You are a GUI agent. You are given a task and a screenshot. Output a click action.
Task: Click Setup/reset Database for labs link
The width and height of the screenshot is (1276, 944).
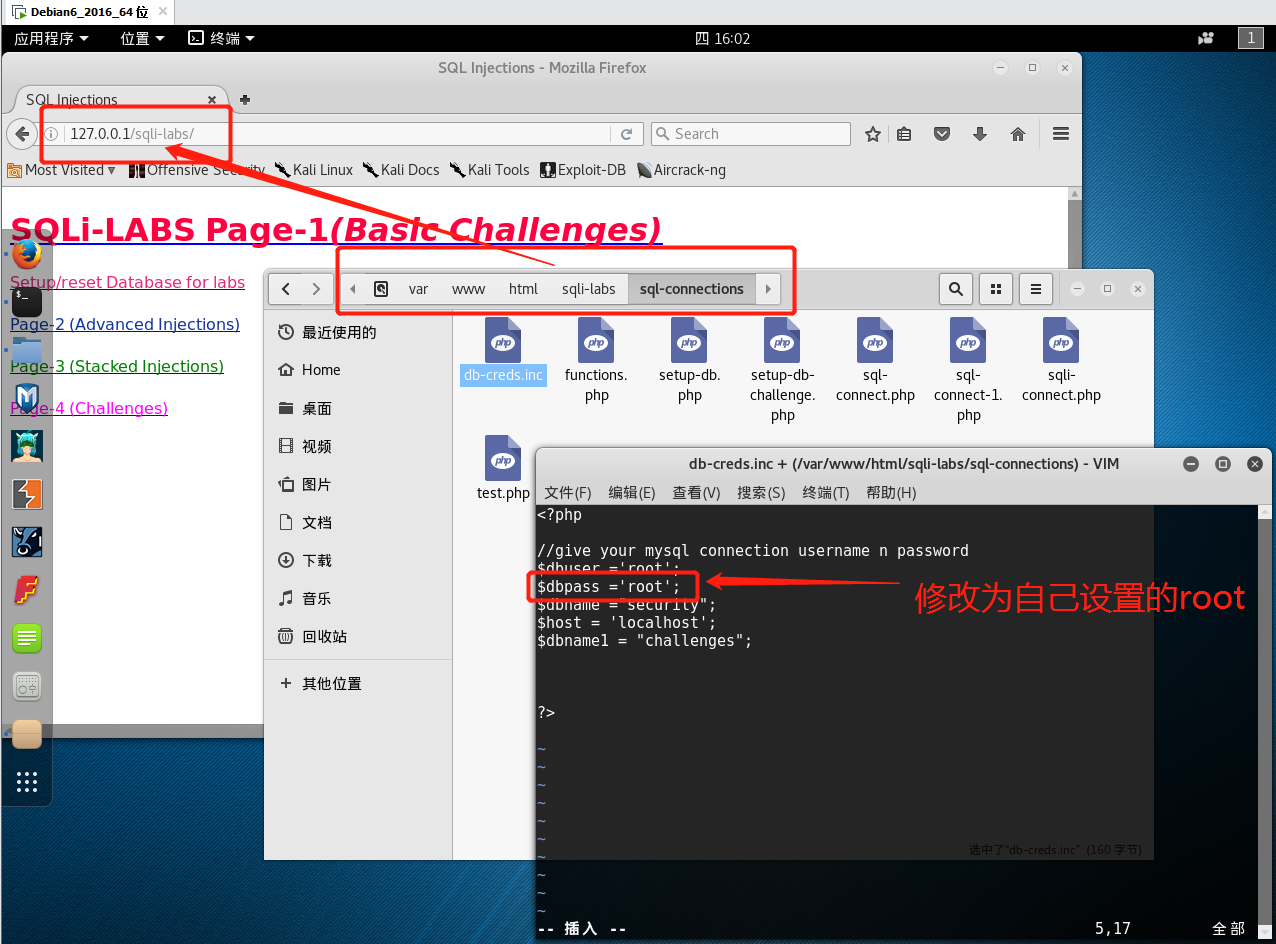point(127,282)
